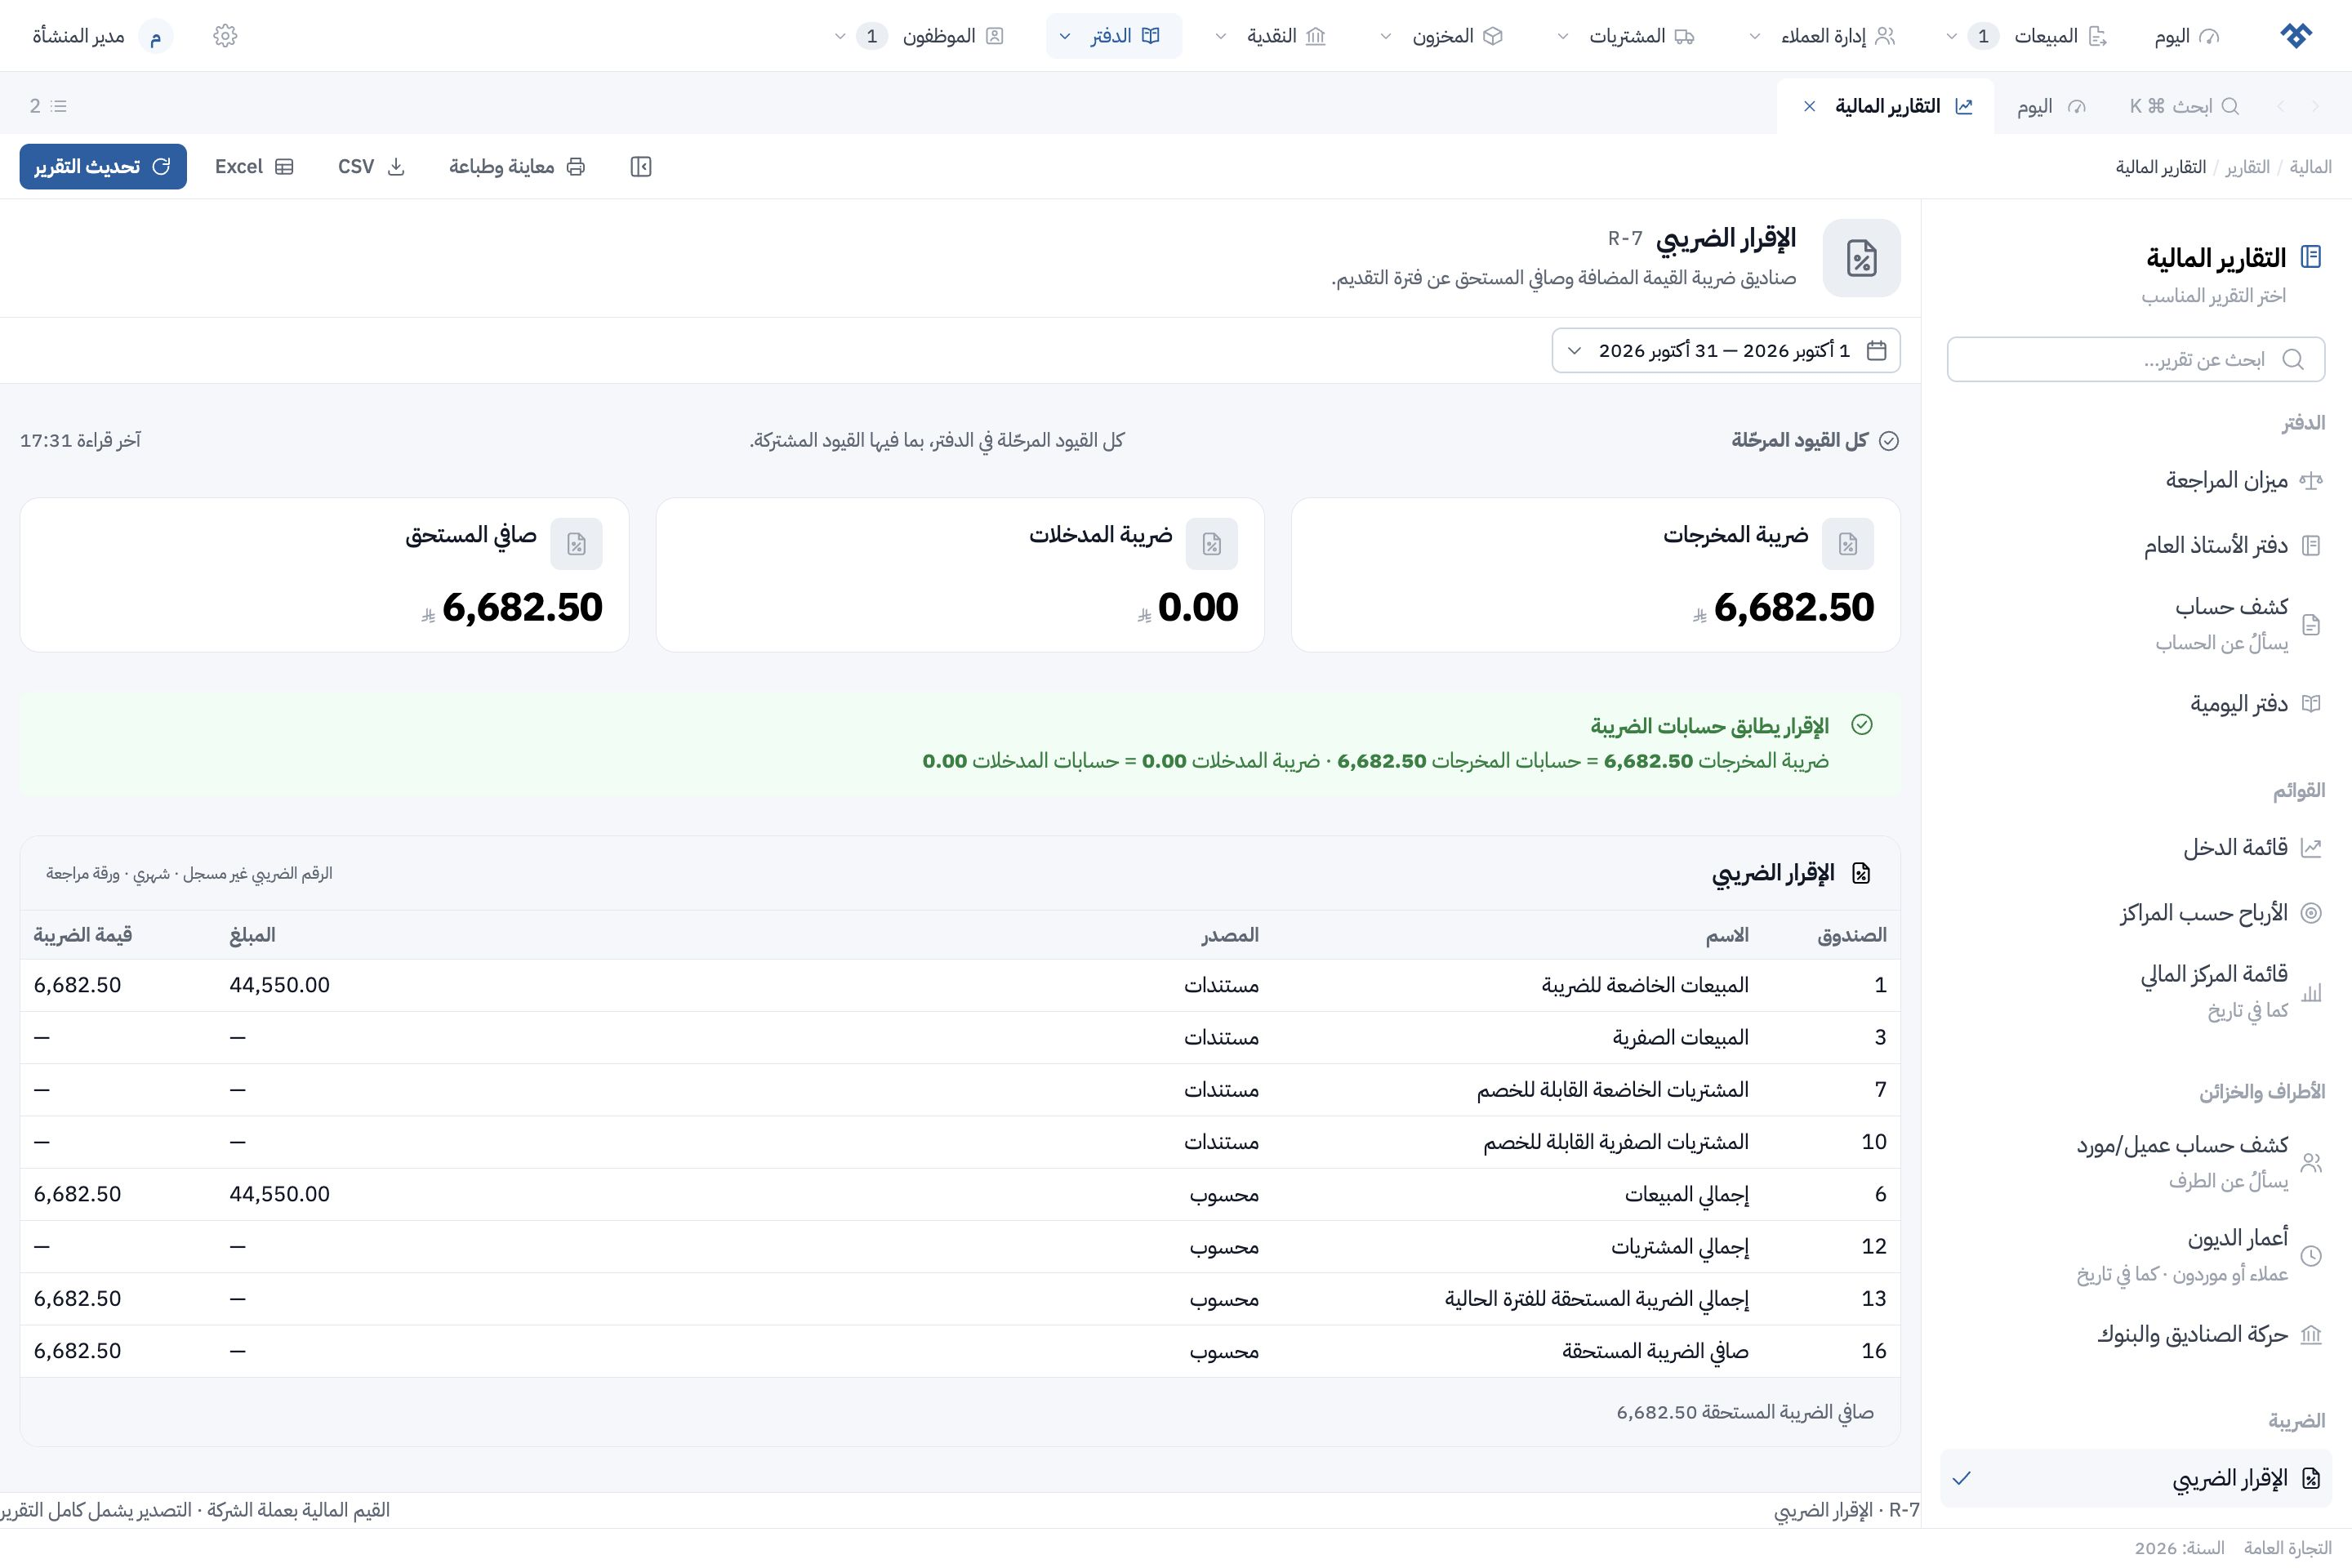This screenshot has width=2352, height=1568.
Task: Click the bank icon for حركة الصناديق والبنوك
Action: 2310,1335
